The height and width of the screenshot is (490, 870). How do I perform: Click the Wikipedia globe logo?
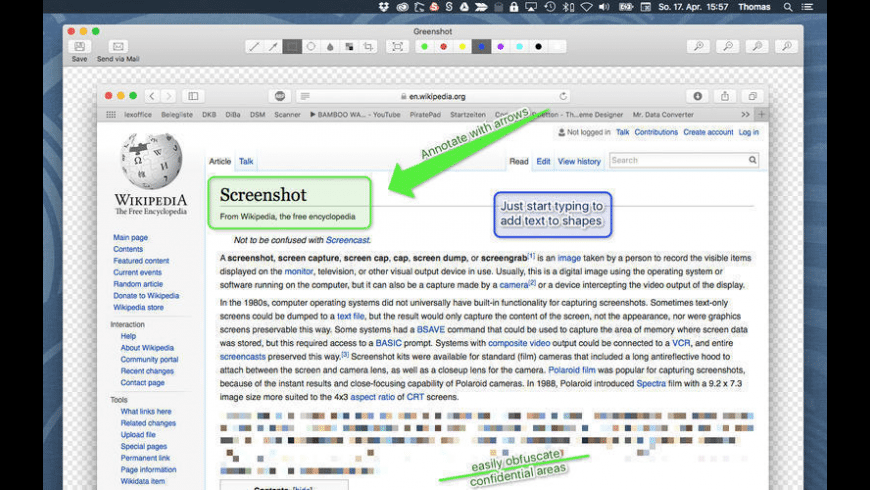(x=151, y=160)
